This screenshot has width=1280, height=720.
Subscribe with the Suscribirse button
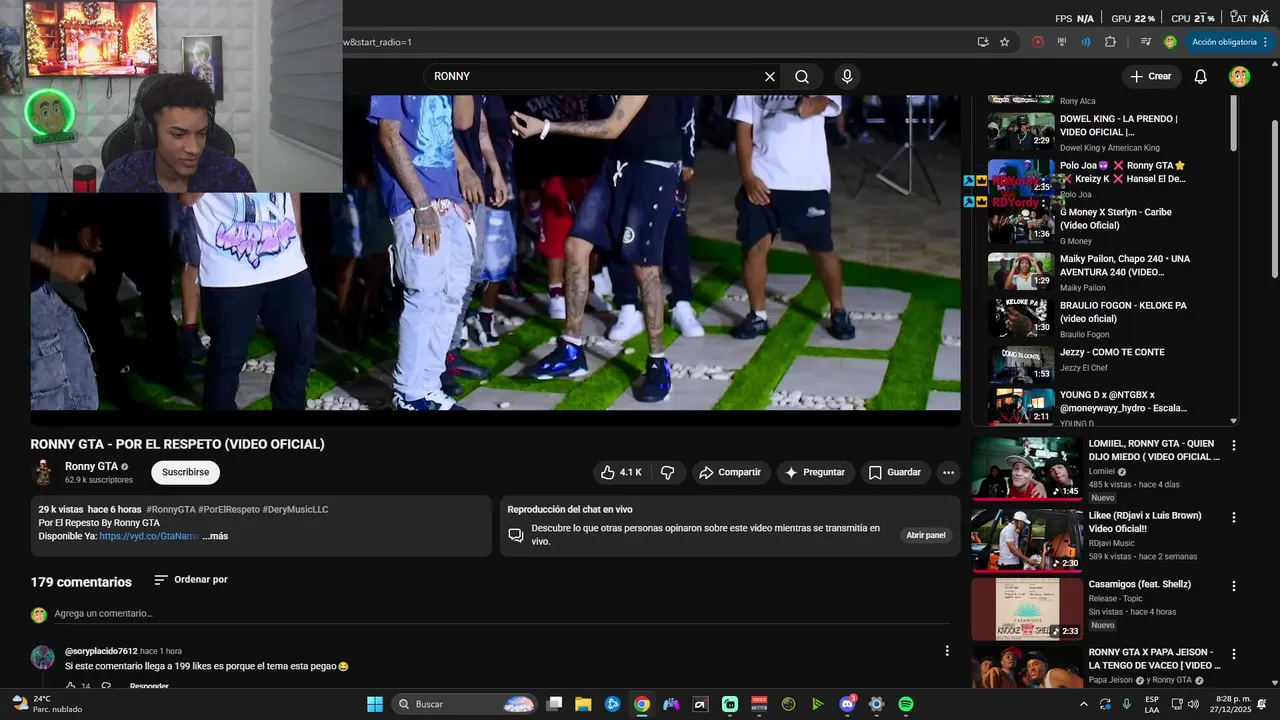coord(185,472)
